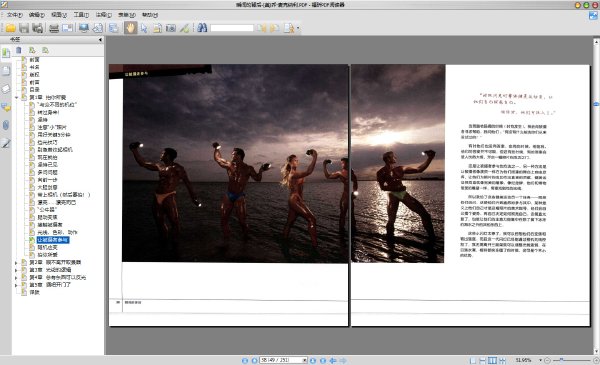Click the zoom out minus button
The image size is (600, 365).
[x=547, y=360]
